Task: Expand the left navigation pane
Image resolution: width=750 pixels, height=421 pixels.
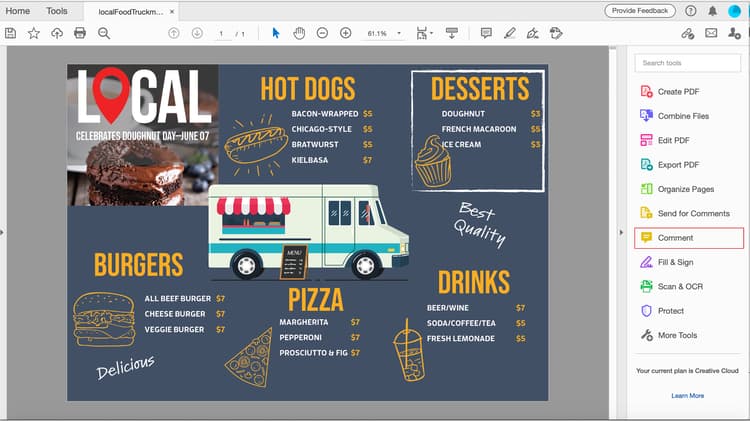Action: 2,233
